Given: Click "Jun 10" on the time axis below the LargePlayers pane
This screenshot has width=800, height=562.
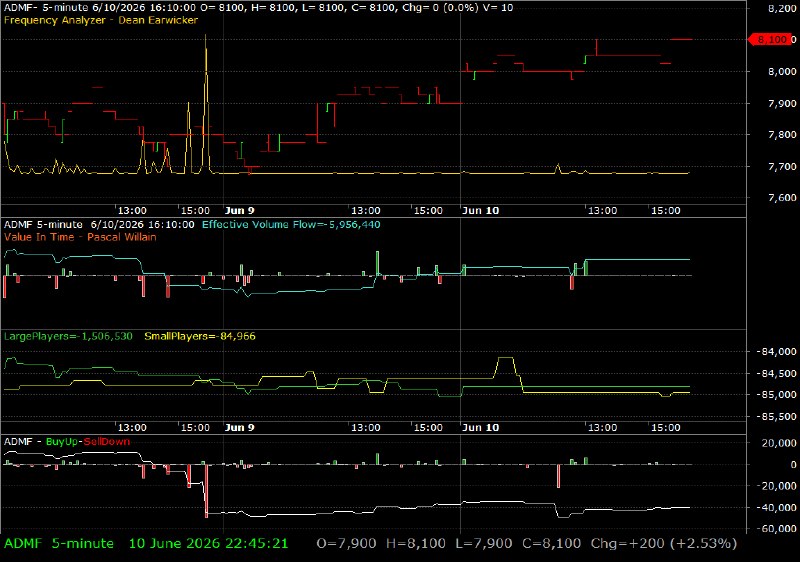Looking at the screenshot, I should pyautogui.click(x=480, y=427).
